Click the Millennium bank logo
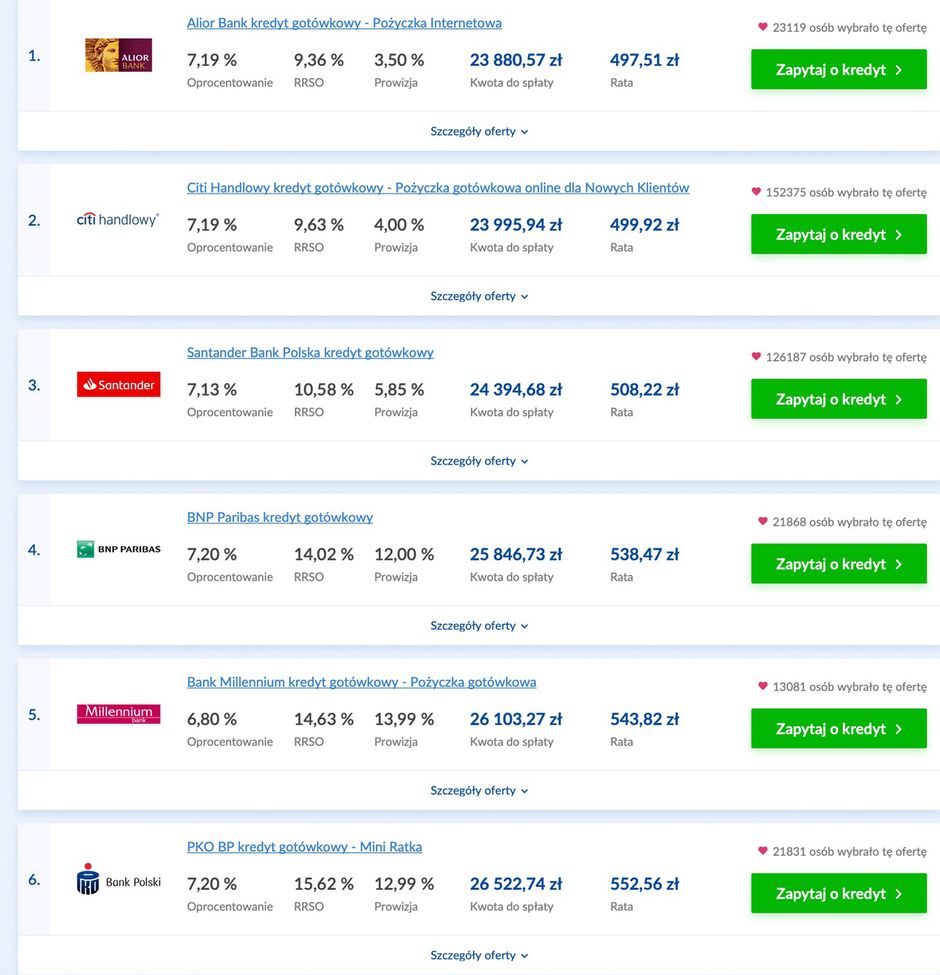Image resolution: width=940 pixels, height=975 pixels. (118, 714)
